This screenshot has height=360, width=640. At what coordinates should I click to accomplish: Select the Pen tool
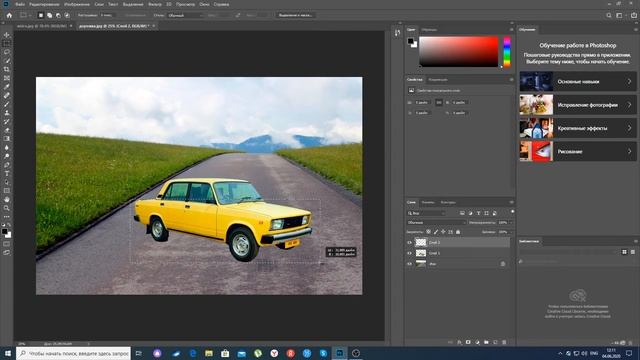(7, 165)
